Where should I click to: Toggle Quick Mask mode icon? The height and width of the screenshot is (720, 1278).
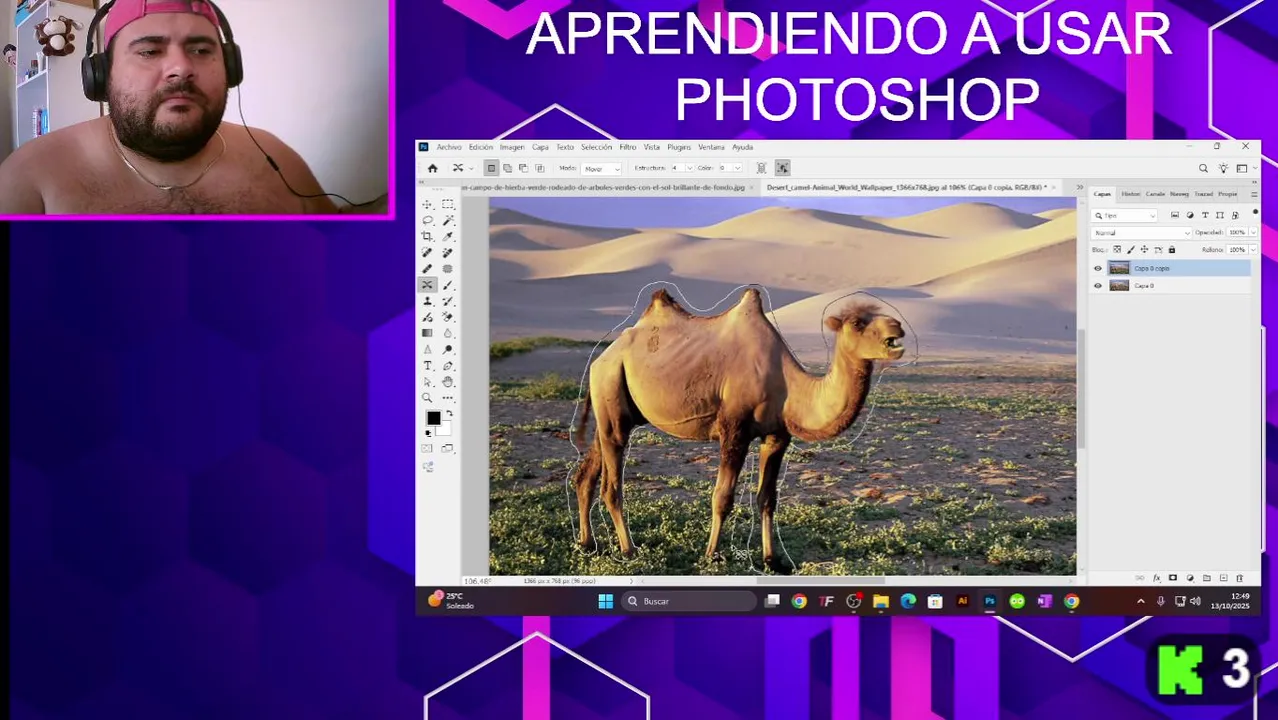point(426,448)
